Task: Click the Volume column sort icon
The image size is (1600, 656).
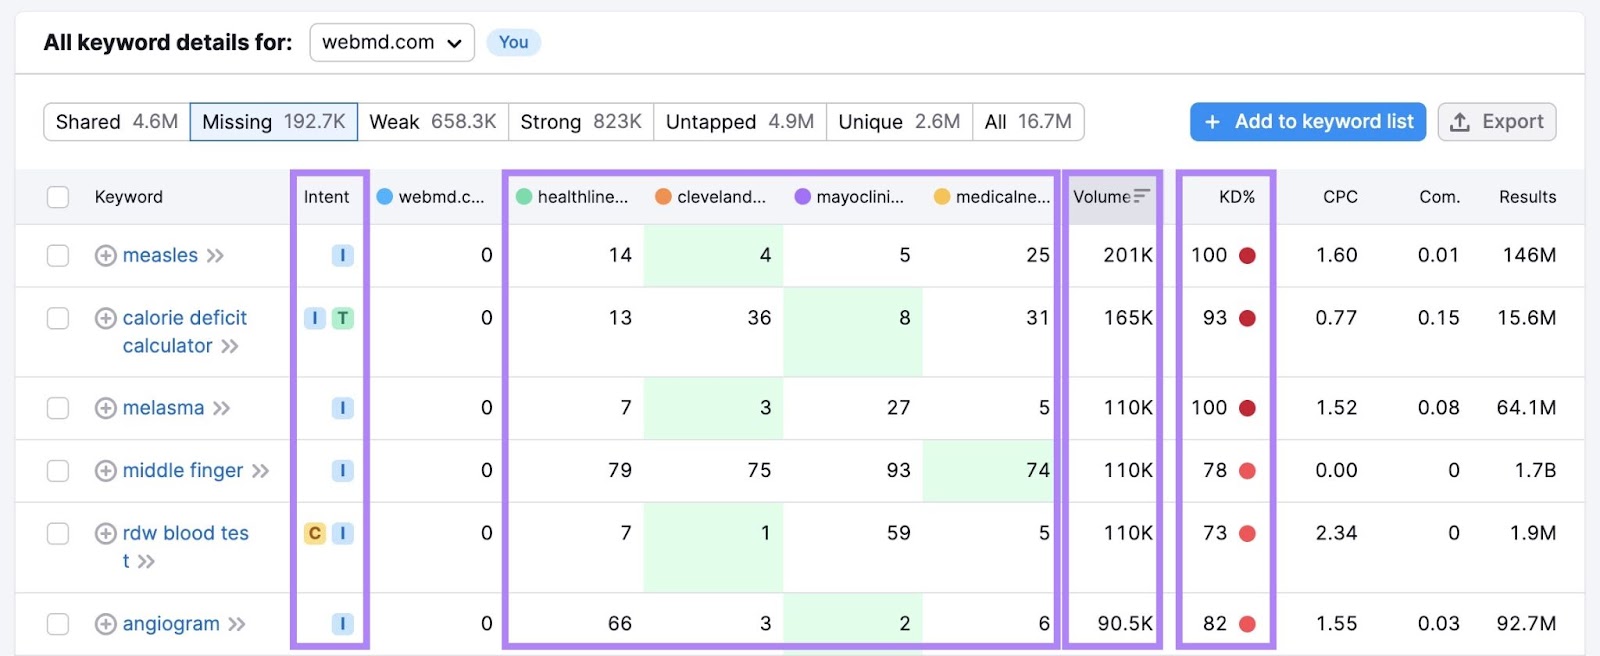Action: pos(1141,196)
